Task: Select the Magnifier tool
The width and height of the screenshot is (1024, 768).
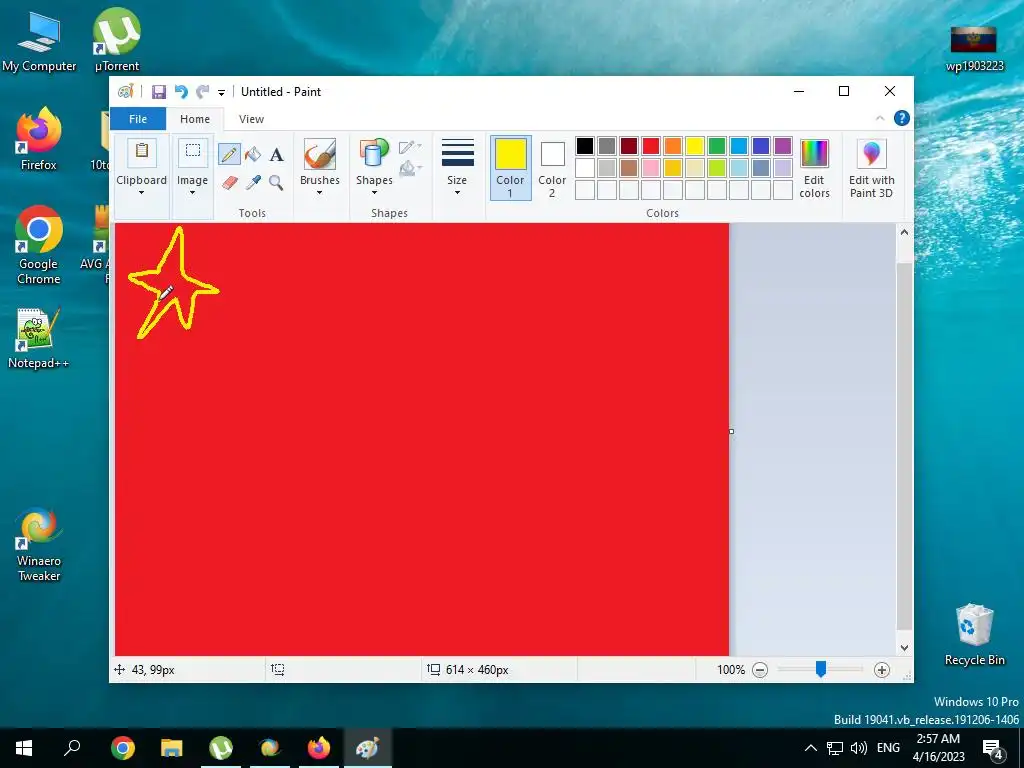Action: click(276, 182)
